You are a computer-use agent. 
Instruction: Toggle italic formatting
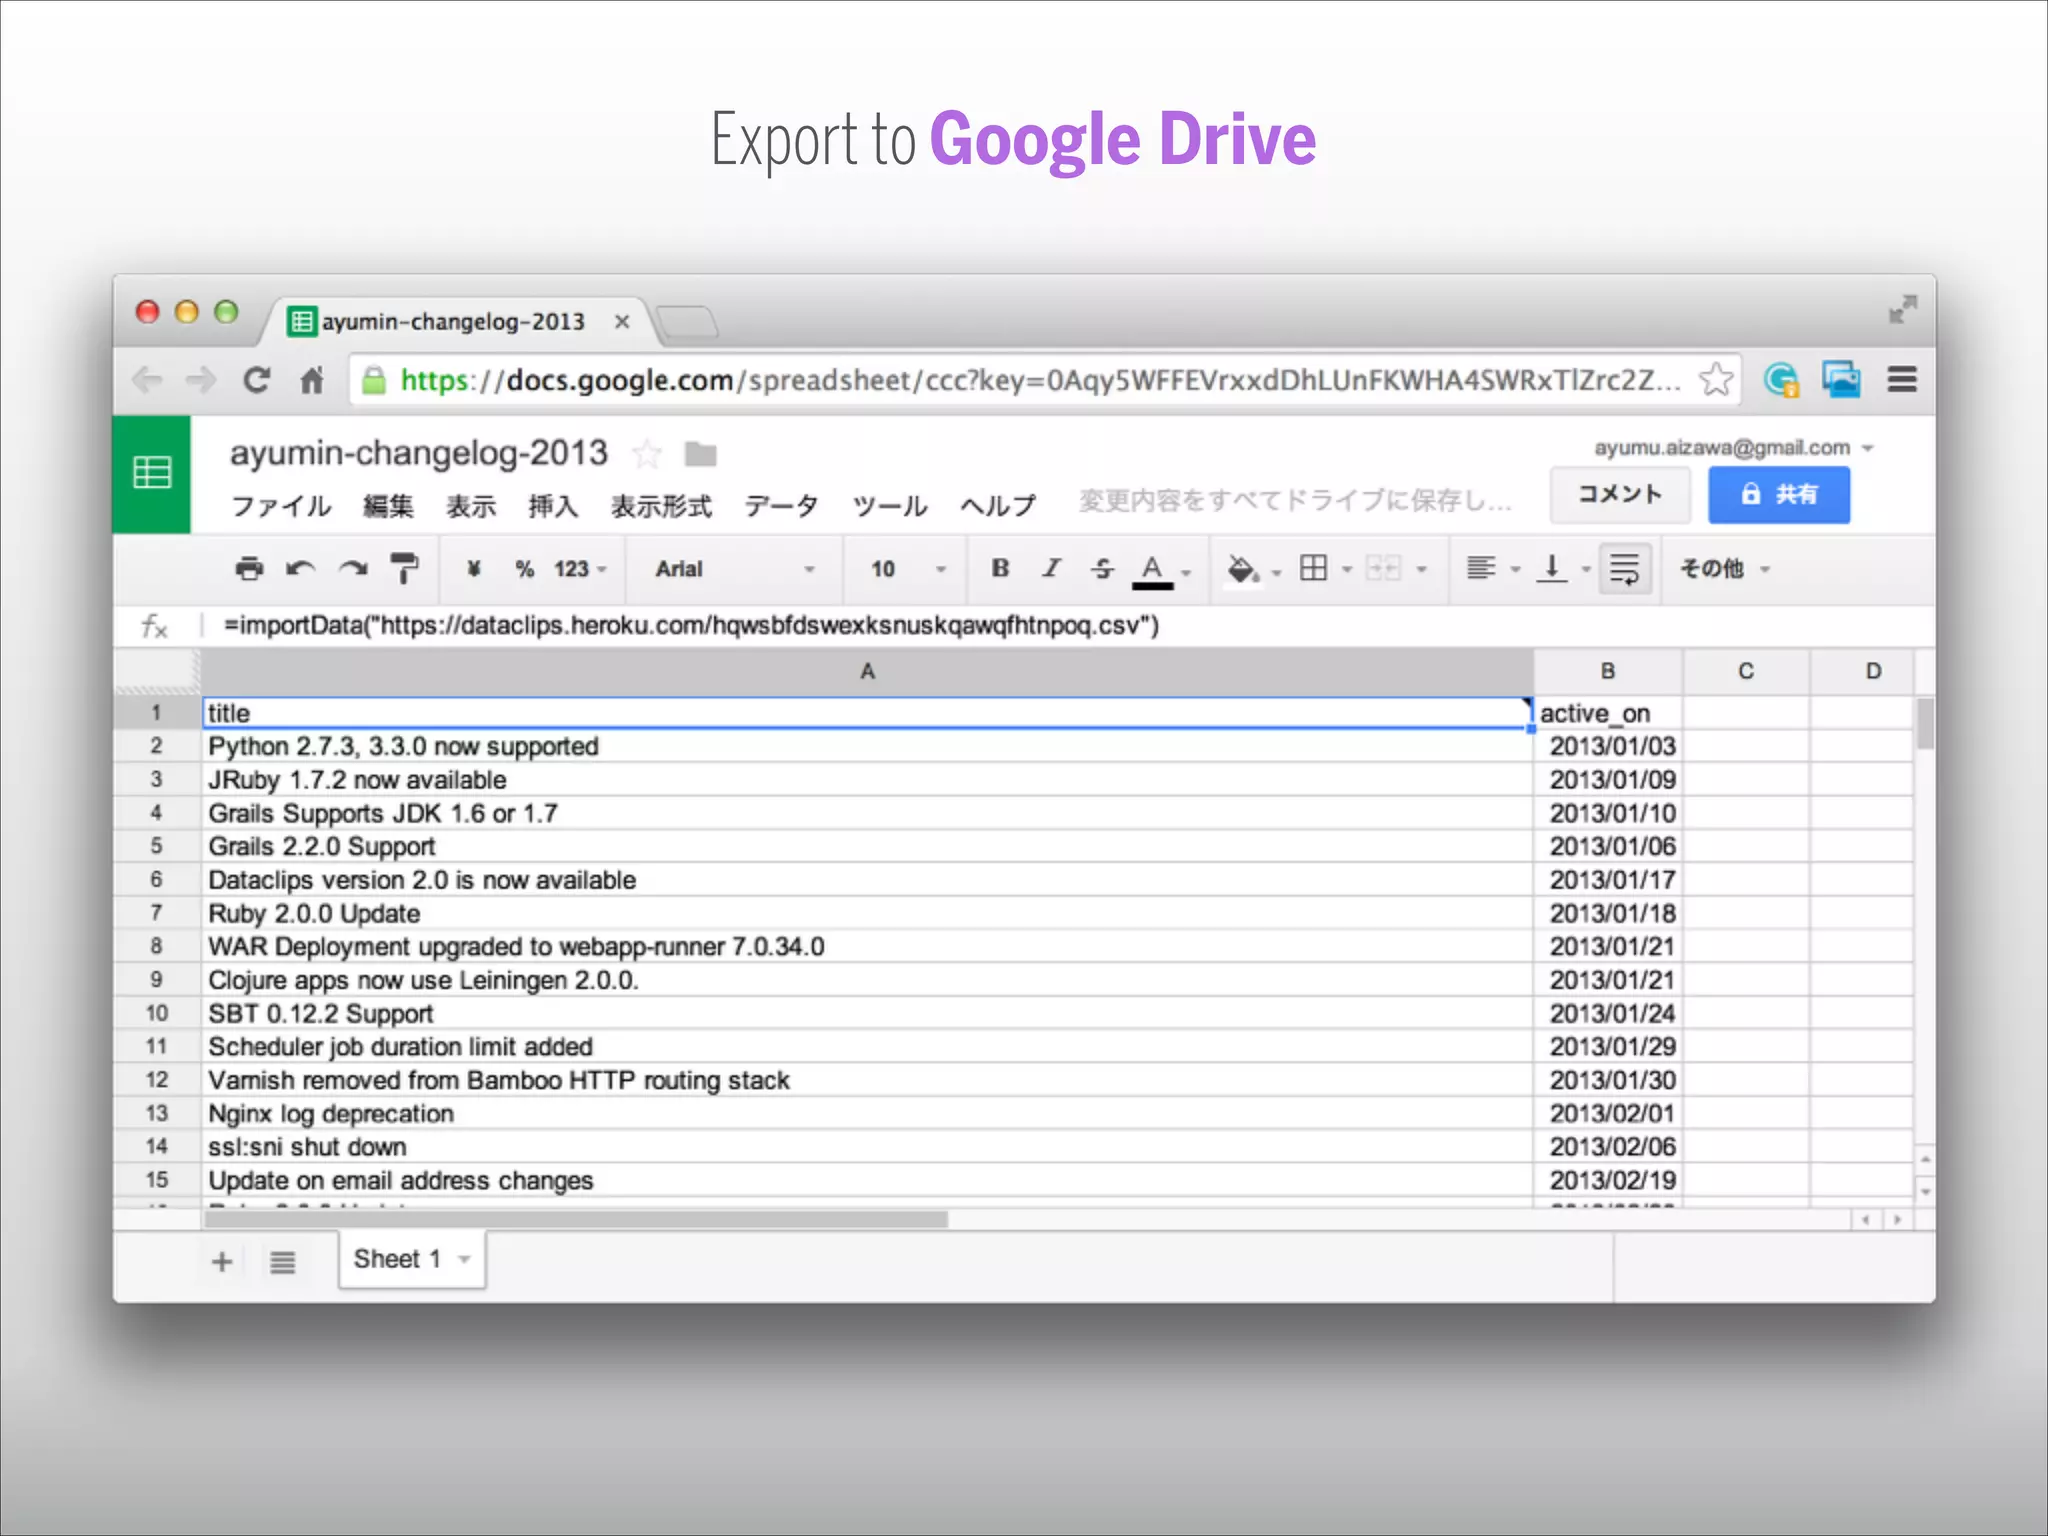pos(1051,568)
